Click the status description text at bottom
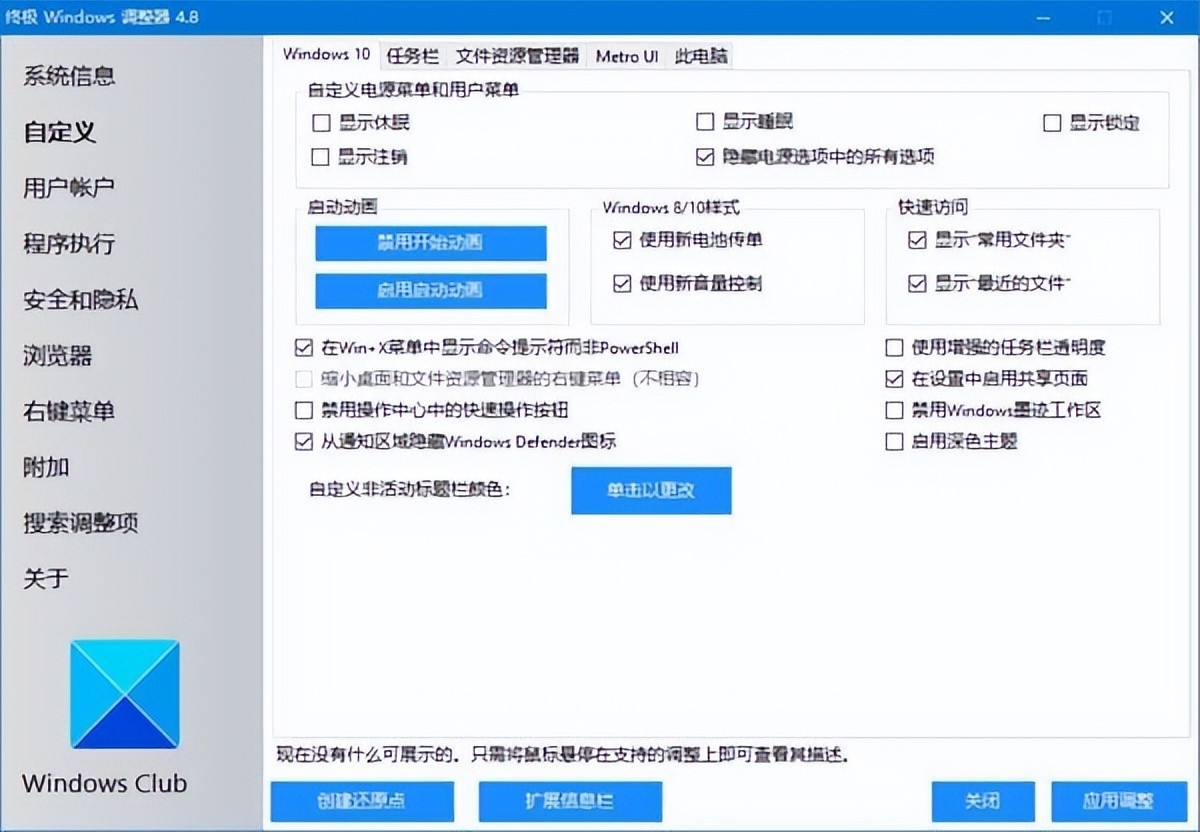1200x832 pixels. [562, 754]
